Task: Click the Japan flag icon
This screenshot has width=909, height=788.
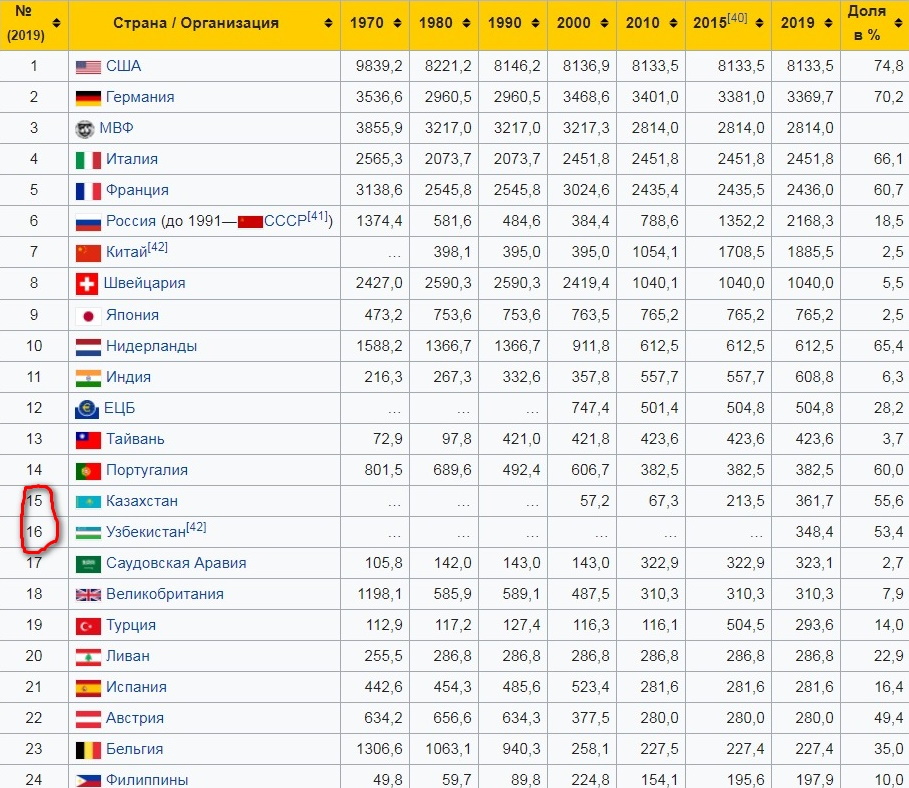Action: [x=89, y=315]
